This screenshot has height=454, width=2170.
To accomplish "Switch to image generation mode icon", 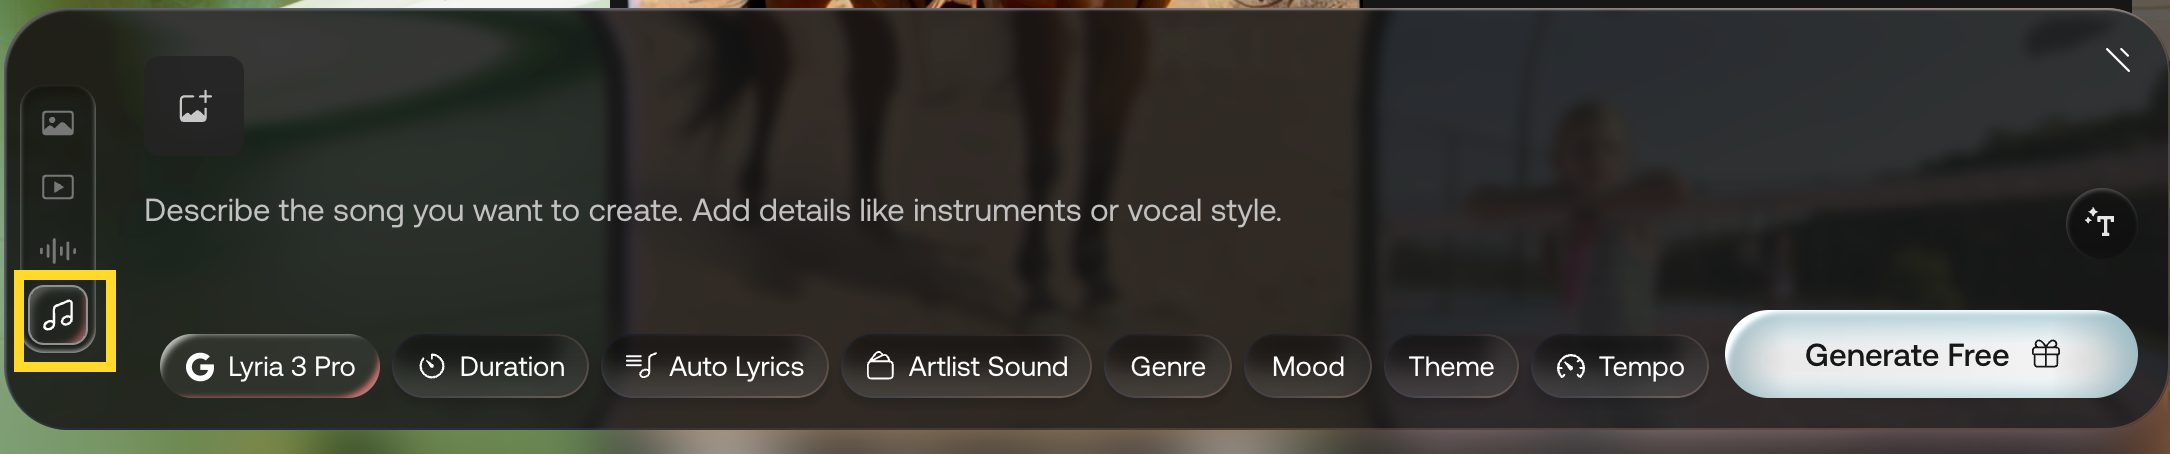I will [58, 123].
